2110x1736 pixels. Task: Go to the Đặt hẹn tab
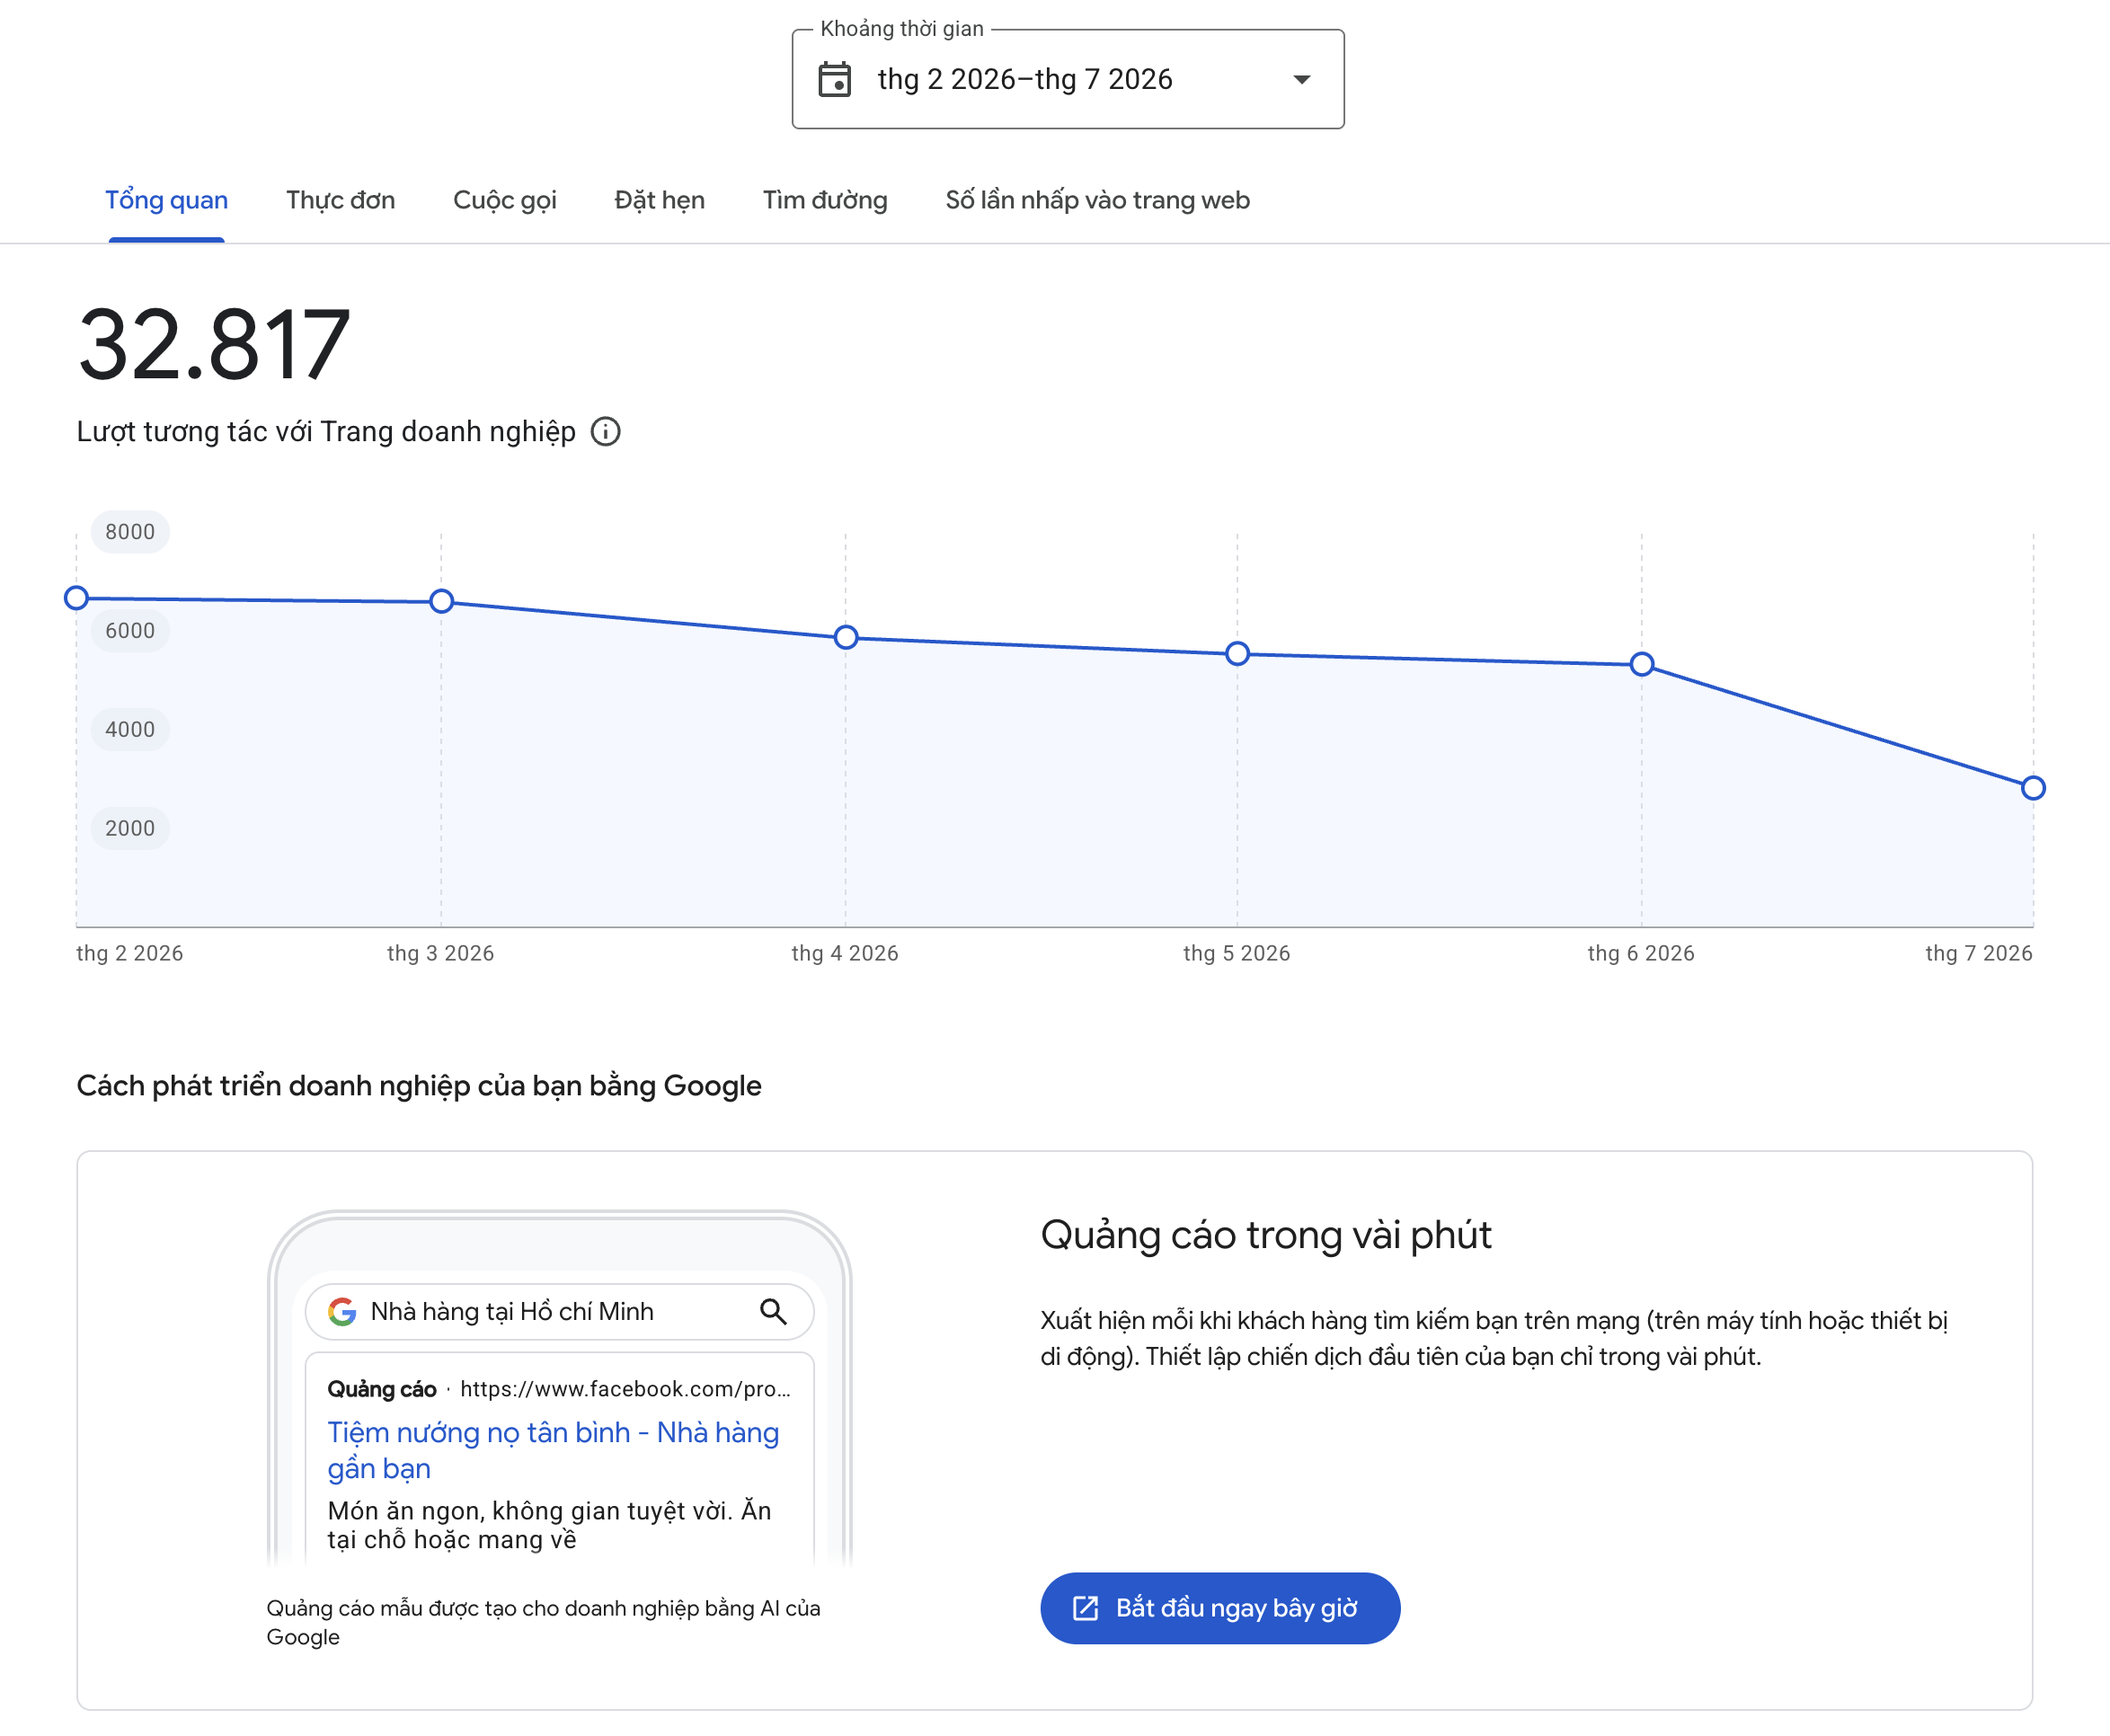[x=660, y=200]
